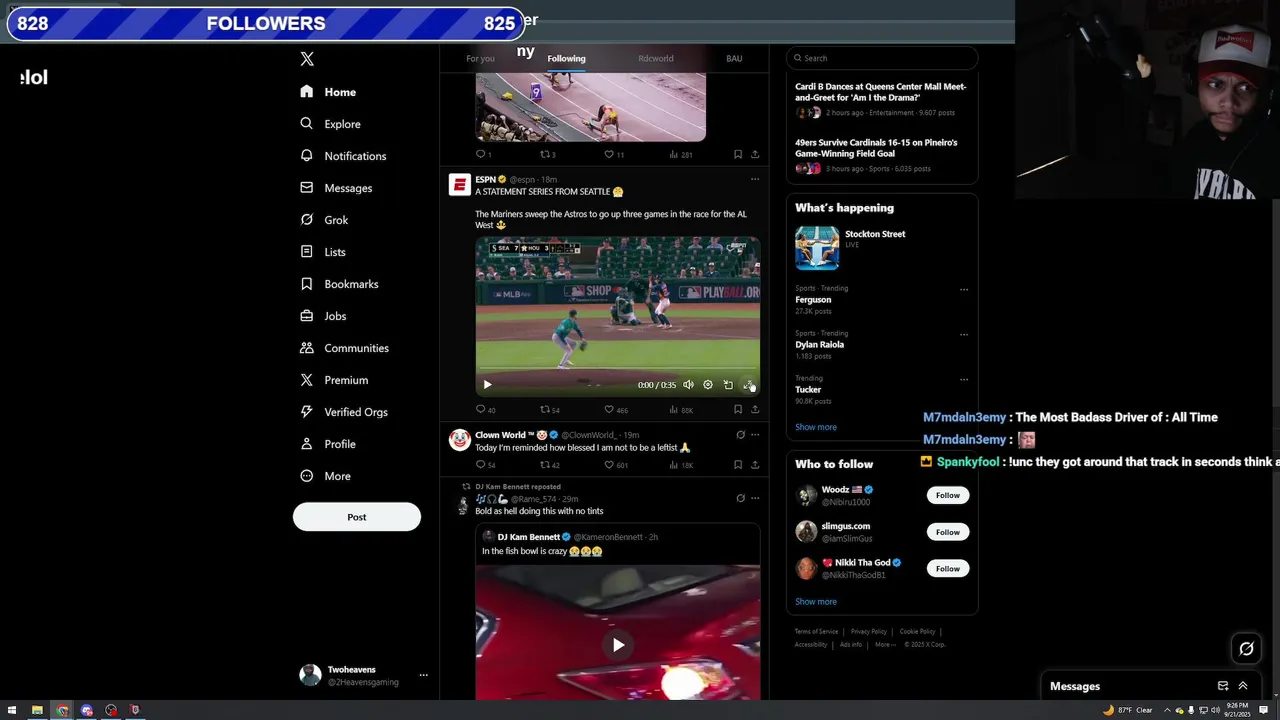Open Profile in the sidebar

pyautogui.click(x=327, y=444)
